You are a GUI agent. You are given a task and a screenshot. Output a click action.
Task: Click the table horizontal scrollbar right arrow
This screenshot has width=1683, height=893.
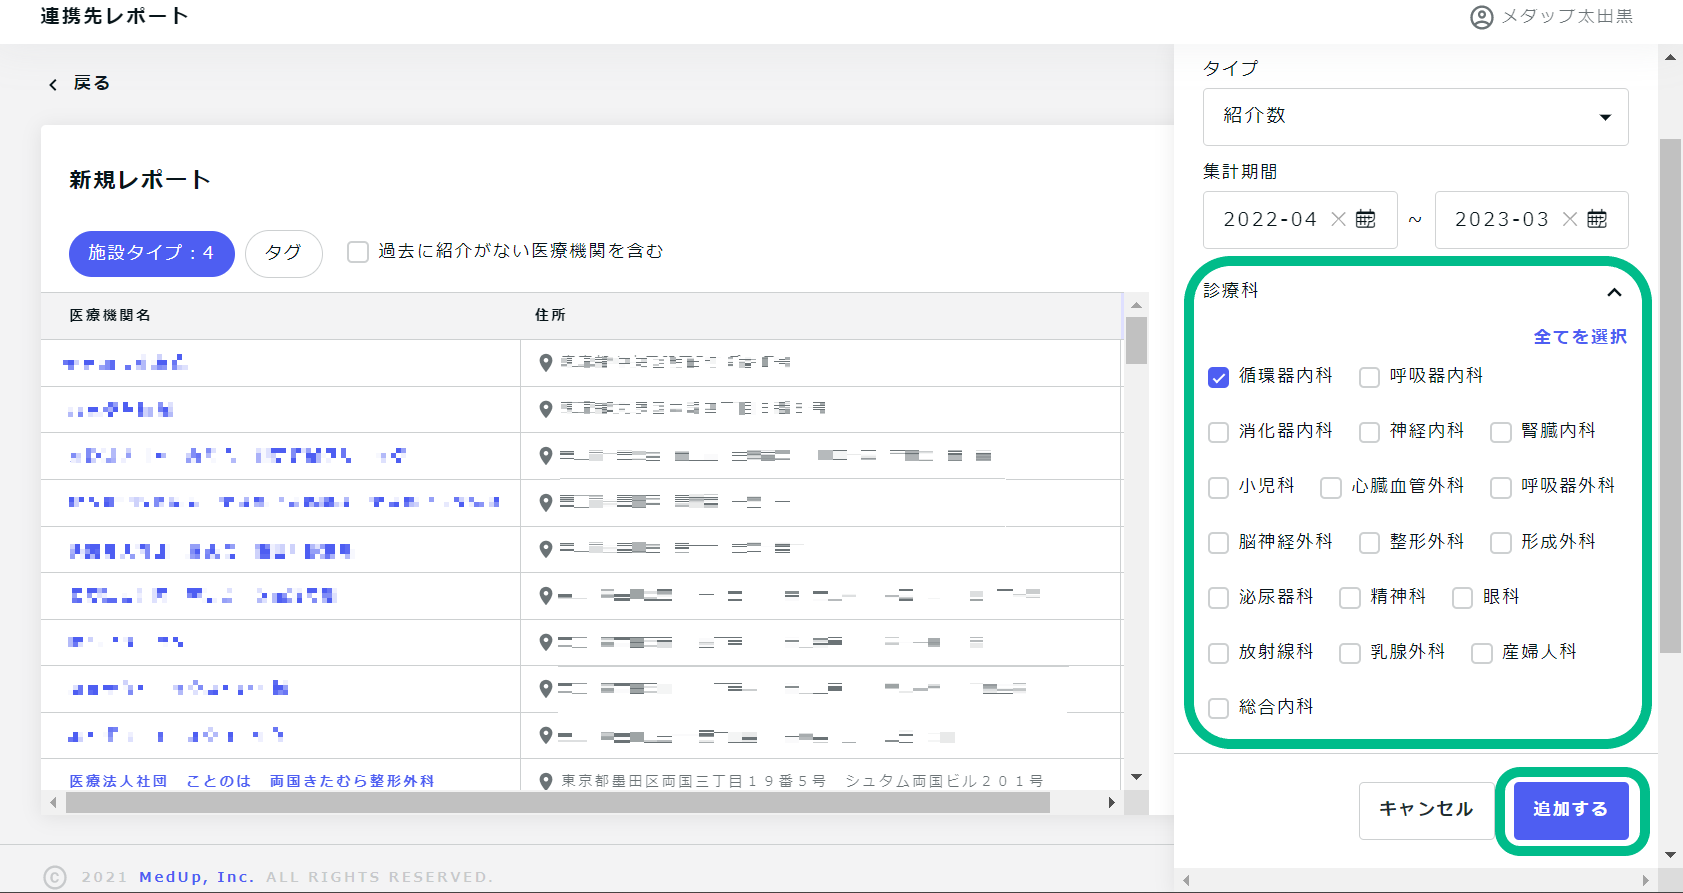pos(1111,802)
